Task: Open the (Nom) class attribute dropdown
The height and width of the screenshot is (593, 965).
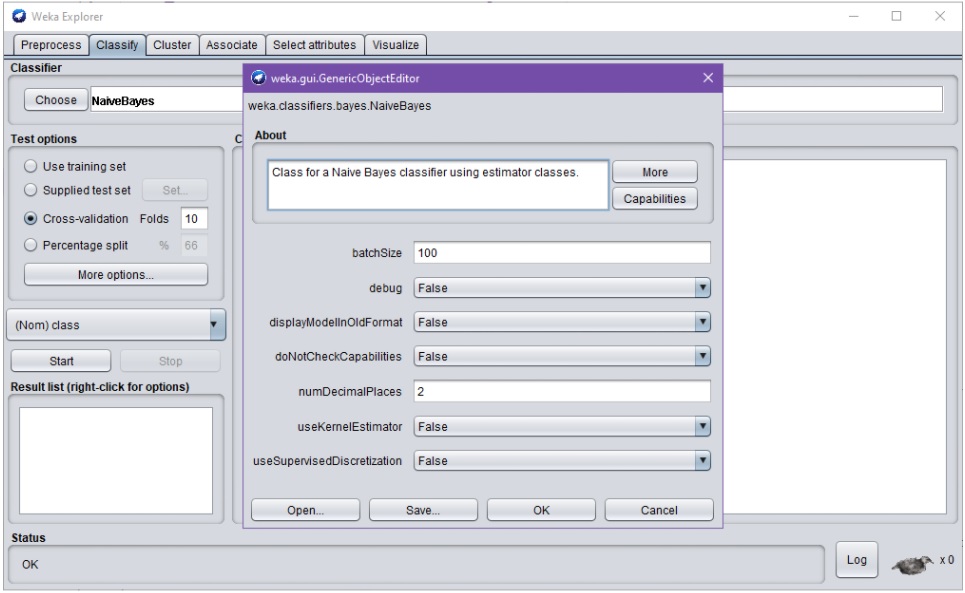Action: (116, 325)
